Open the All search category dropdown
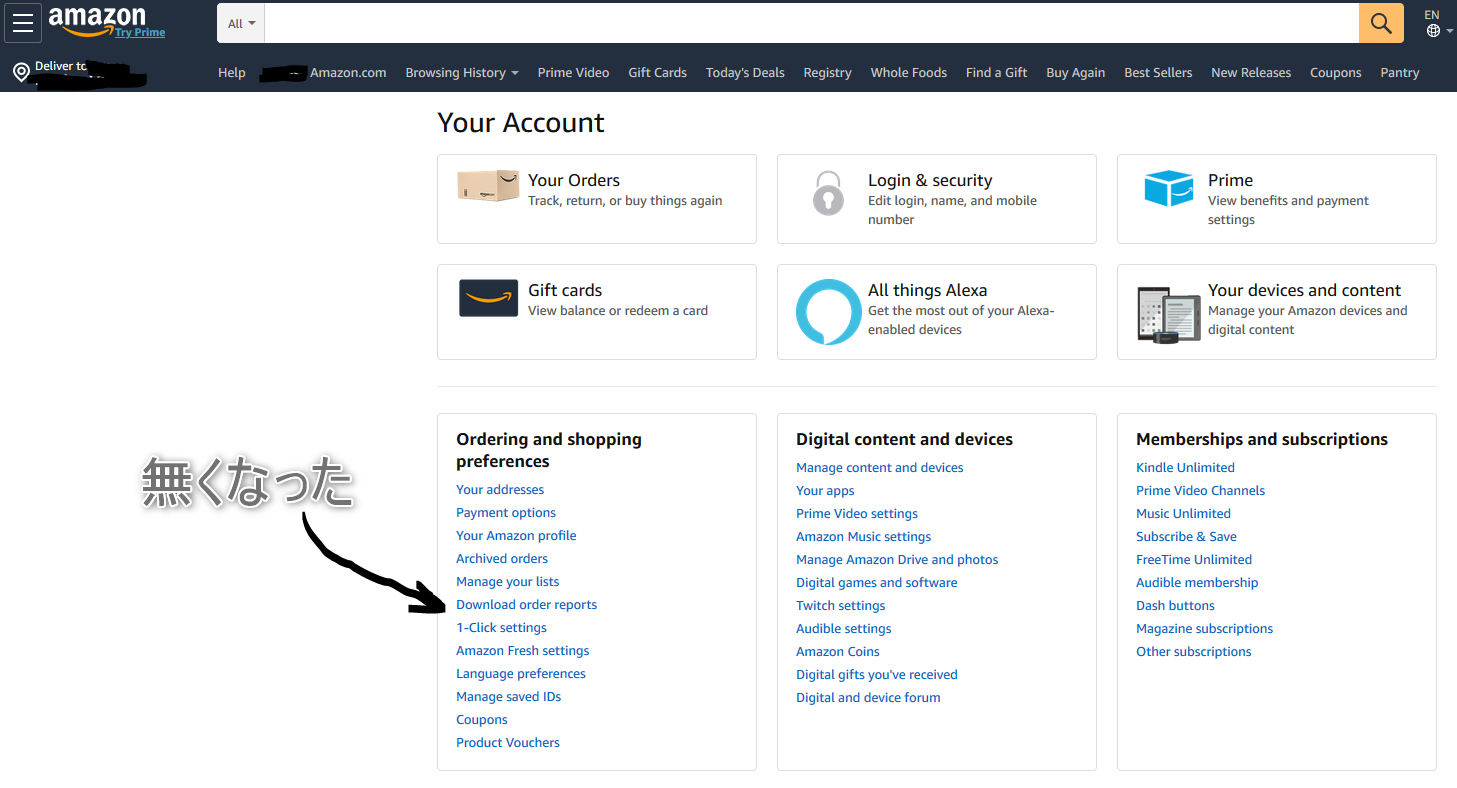Screen dimensions: 1457x788 point(241,23)
